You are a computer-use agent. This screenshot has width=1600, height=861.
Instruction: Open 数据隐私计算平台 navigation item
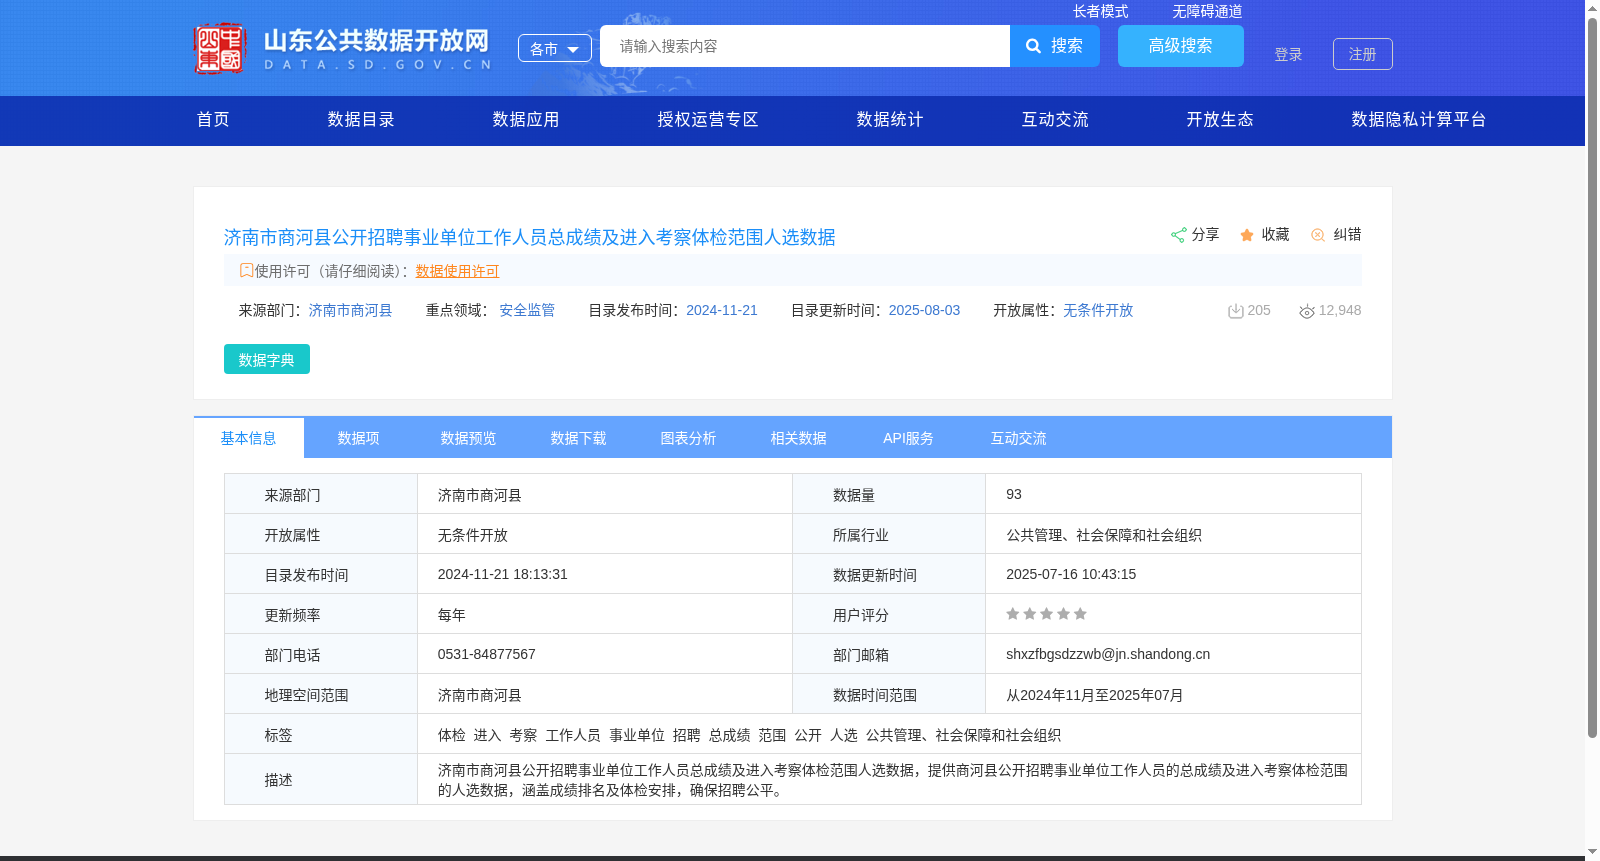1419,120
